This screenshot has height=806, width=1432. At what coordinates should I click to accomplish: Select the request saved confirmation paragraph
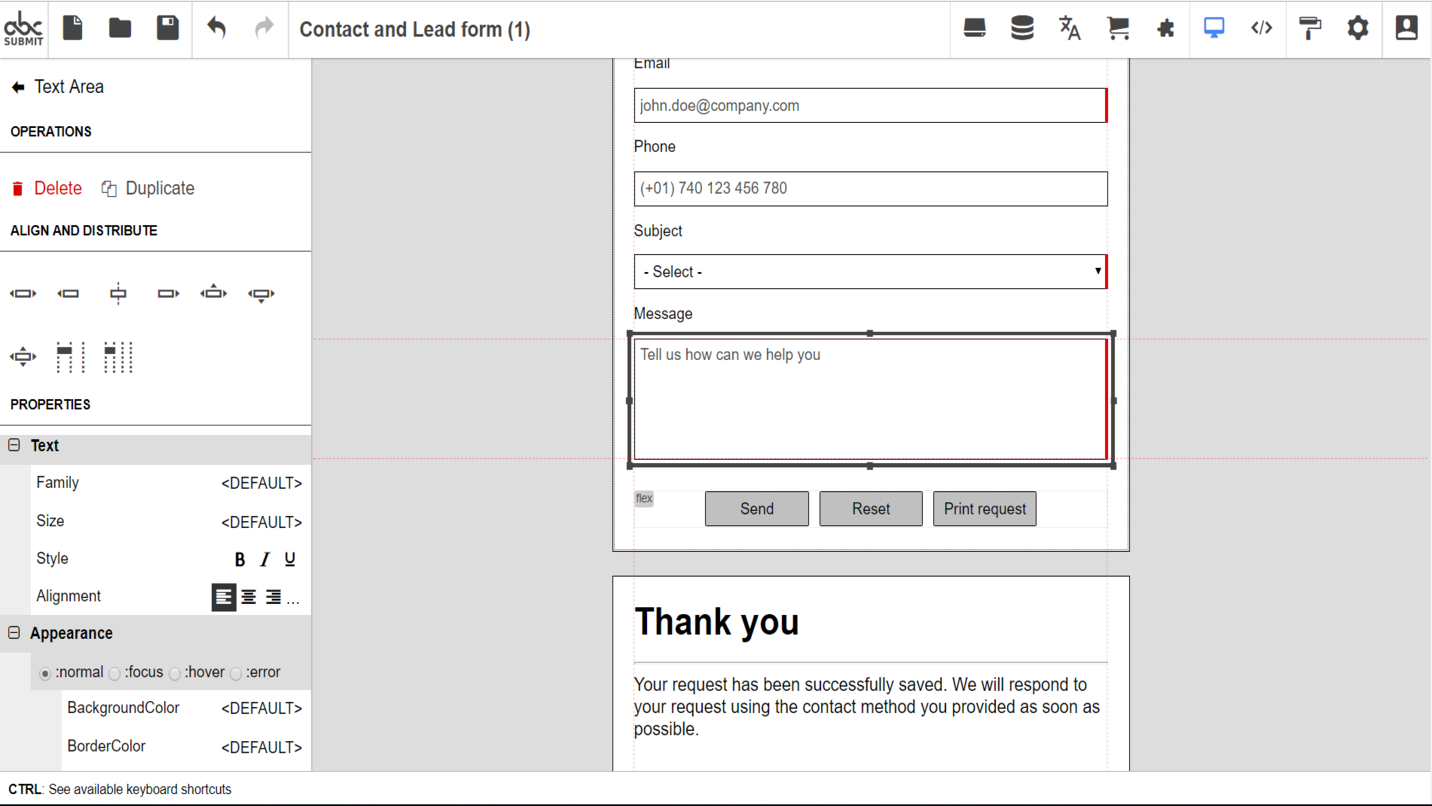(x=867, y=707)
